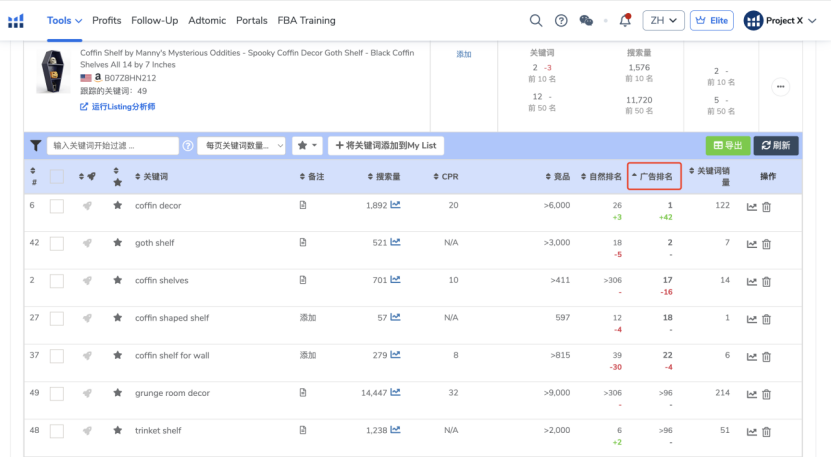
Task: Check the select-all checkbox in table header
Action: point(57,177)
